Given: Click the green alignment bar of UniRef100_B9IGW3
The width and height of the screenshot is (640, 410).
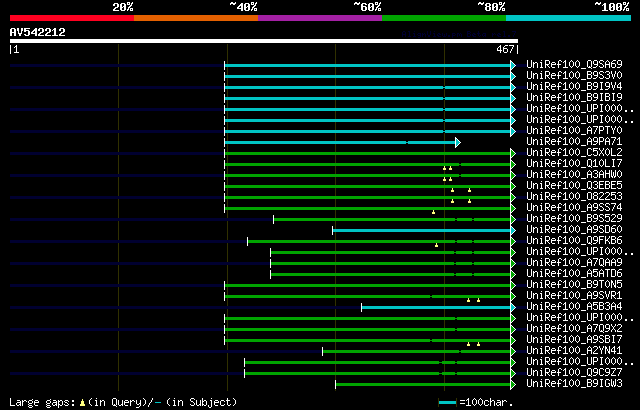Looking at the screenshot, I should tap(423, 385).
